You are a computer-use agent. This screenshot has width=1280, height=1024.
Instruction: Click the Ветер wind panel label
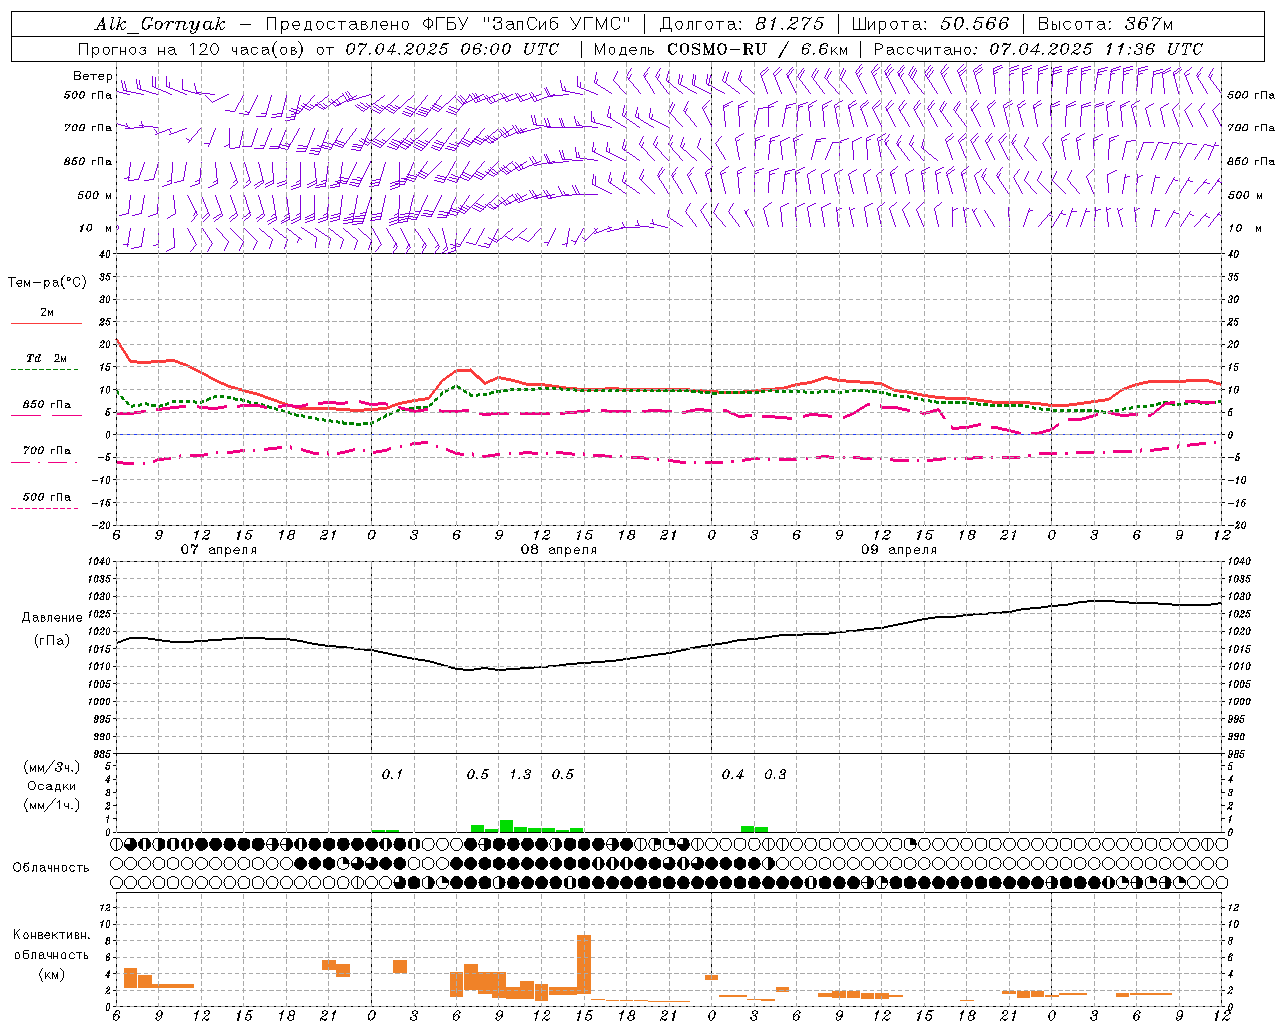coord(92,76)
